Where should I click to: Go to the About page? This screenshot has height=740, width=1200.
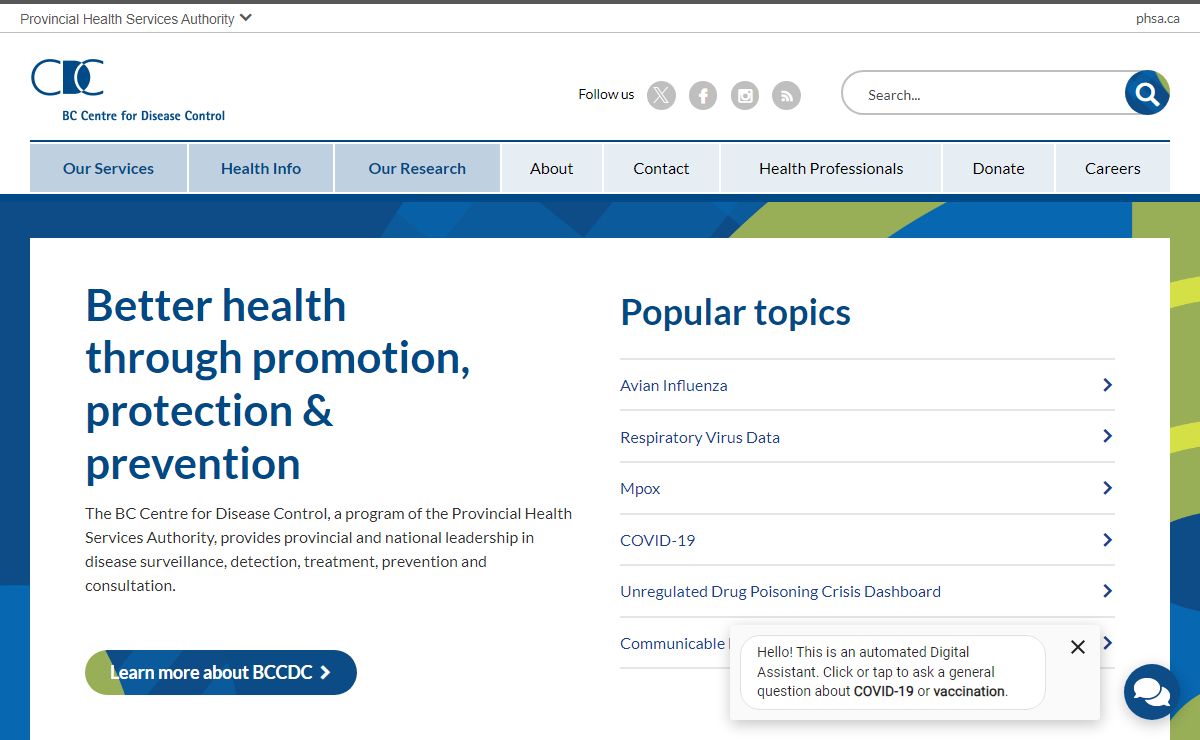click(552, 168)
